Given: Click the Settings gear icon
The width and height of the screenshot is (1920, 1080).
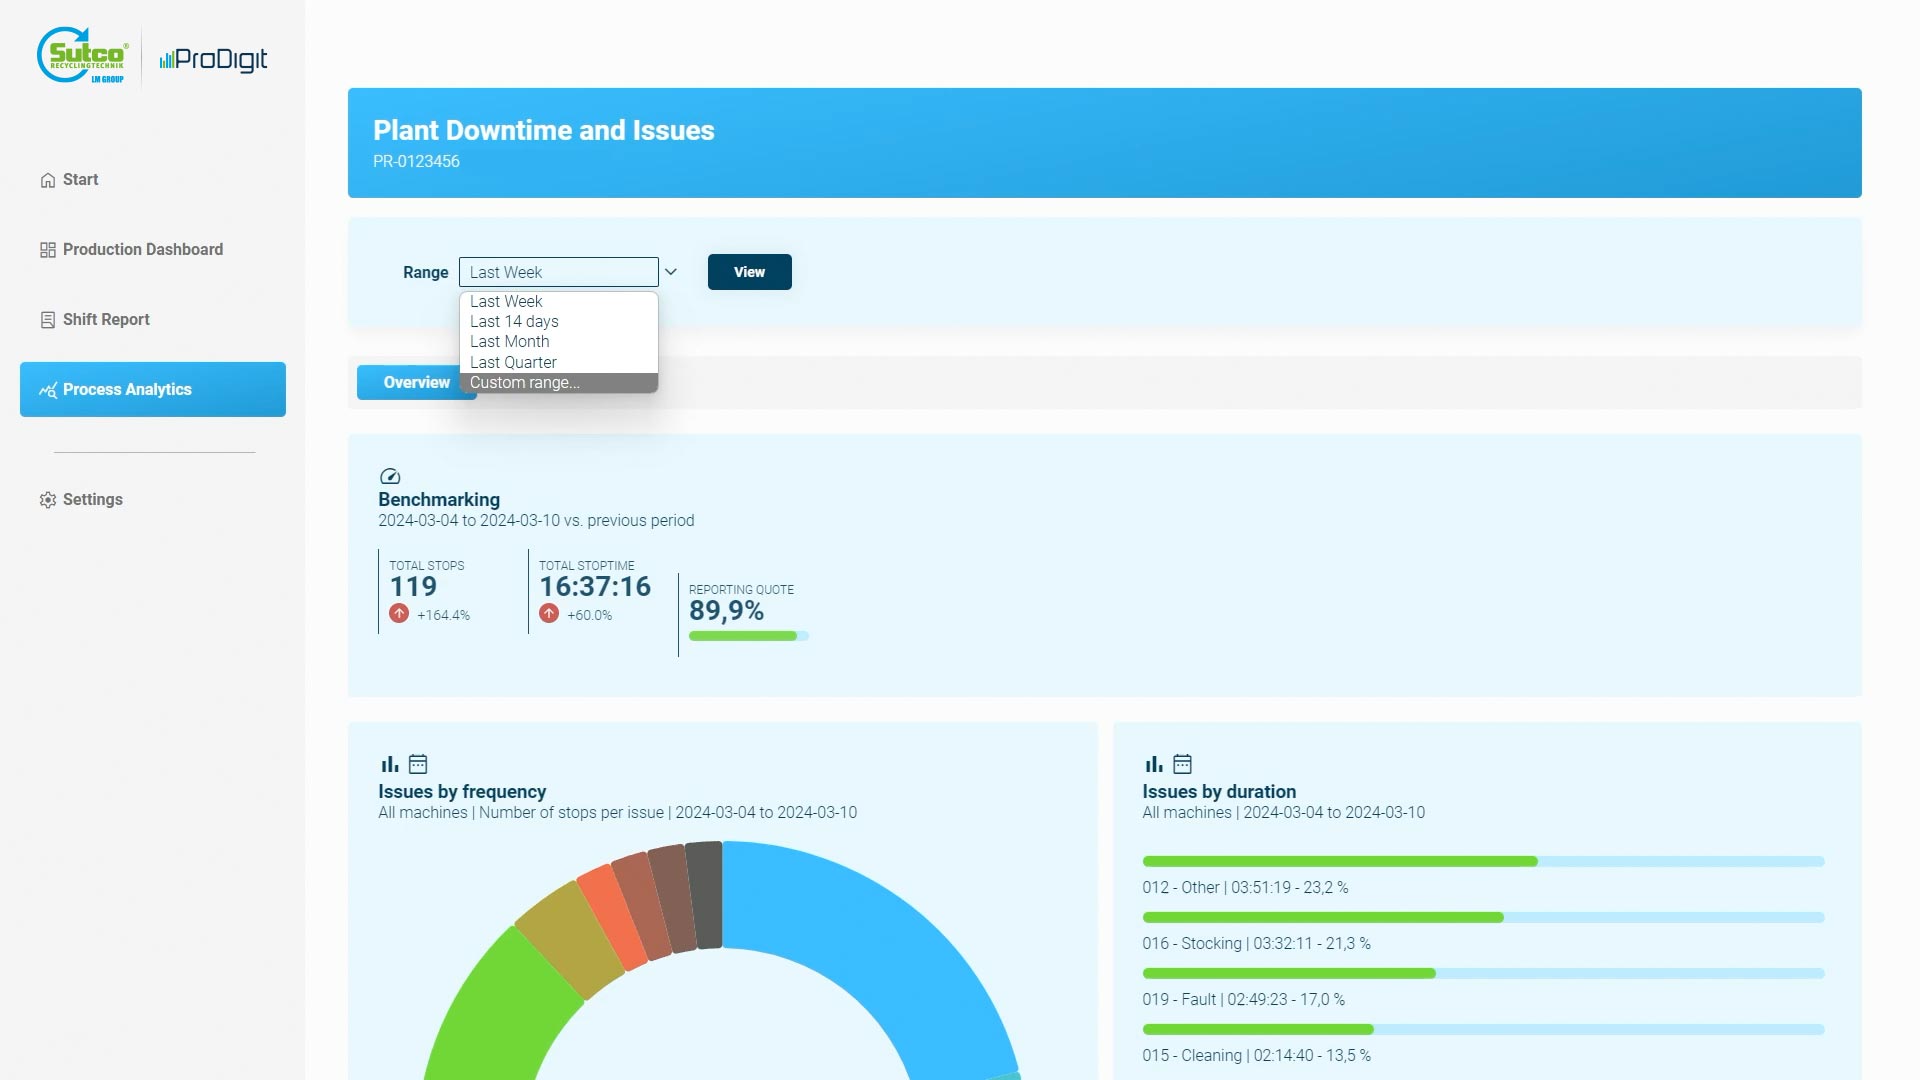Looking at the screenshot, I should click(x=47, y=500).
